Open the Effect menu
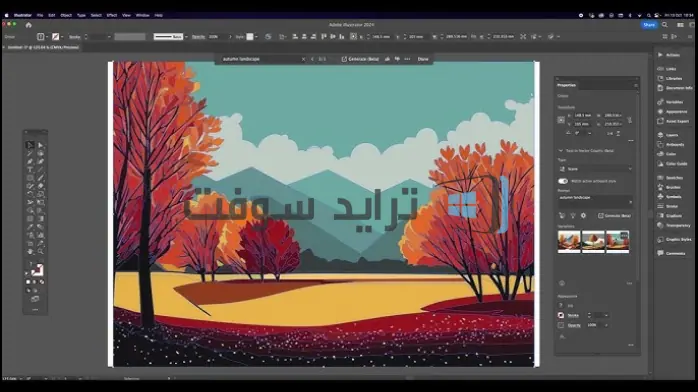The image size is (698, 392). click(112, 15)
